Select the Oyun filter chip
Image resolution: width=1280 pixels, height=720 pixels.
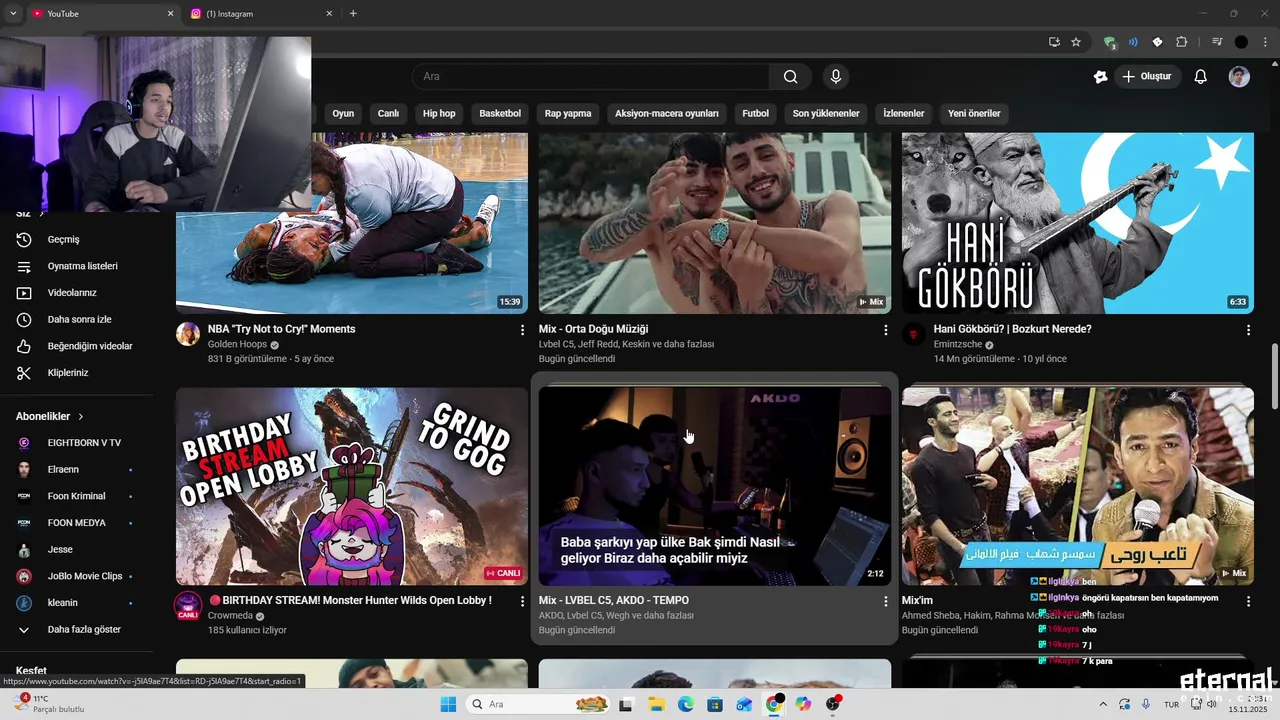click(343, 114)
